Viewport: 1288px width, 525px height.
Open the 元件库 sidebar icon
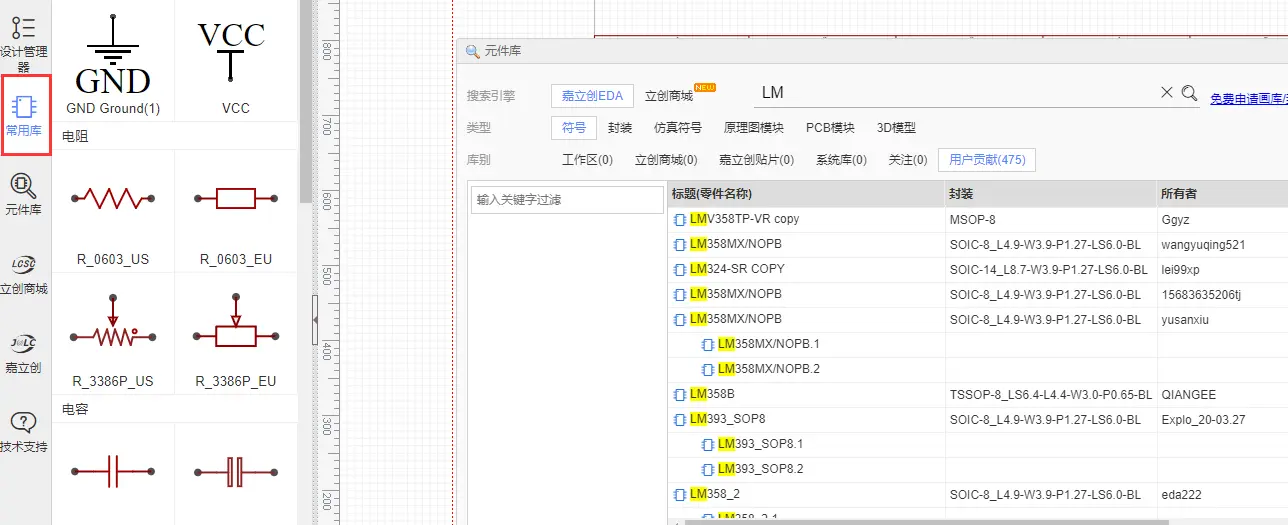point(24,193)
